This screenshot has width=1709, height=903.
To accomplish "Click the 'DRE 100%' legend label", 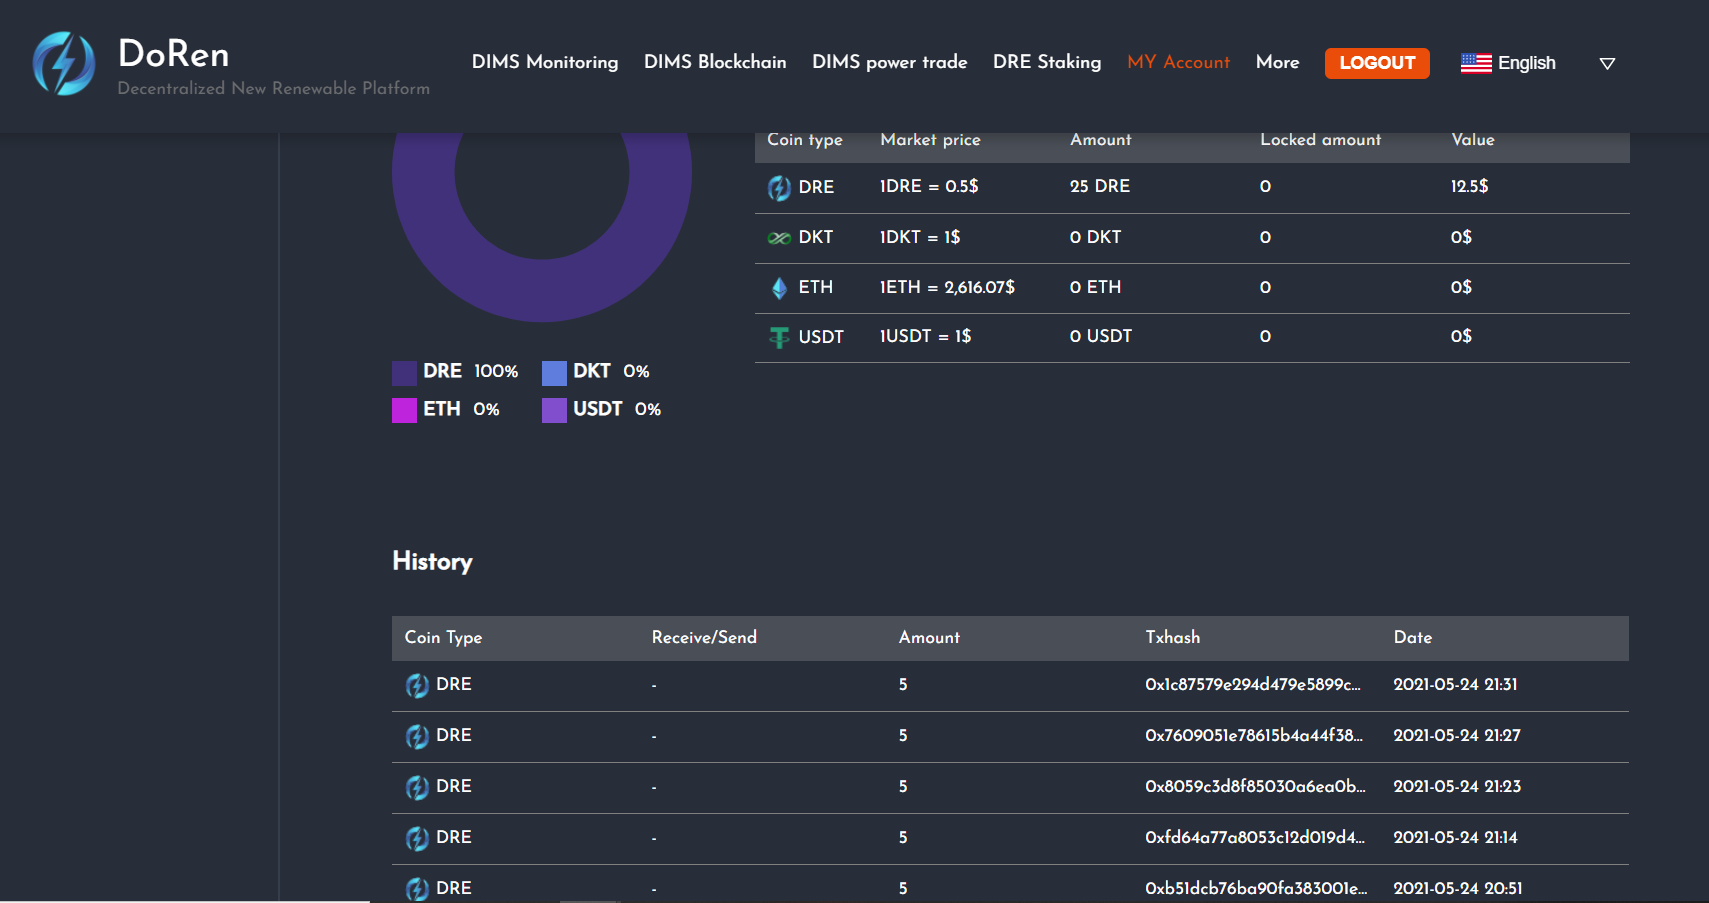I will pos(470,372).
